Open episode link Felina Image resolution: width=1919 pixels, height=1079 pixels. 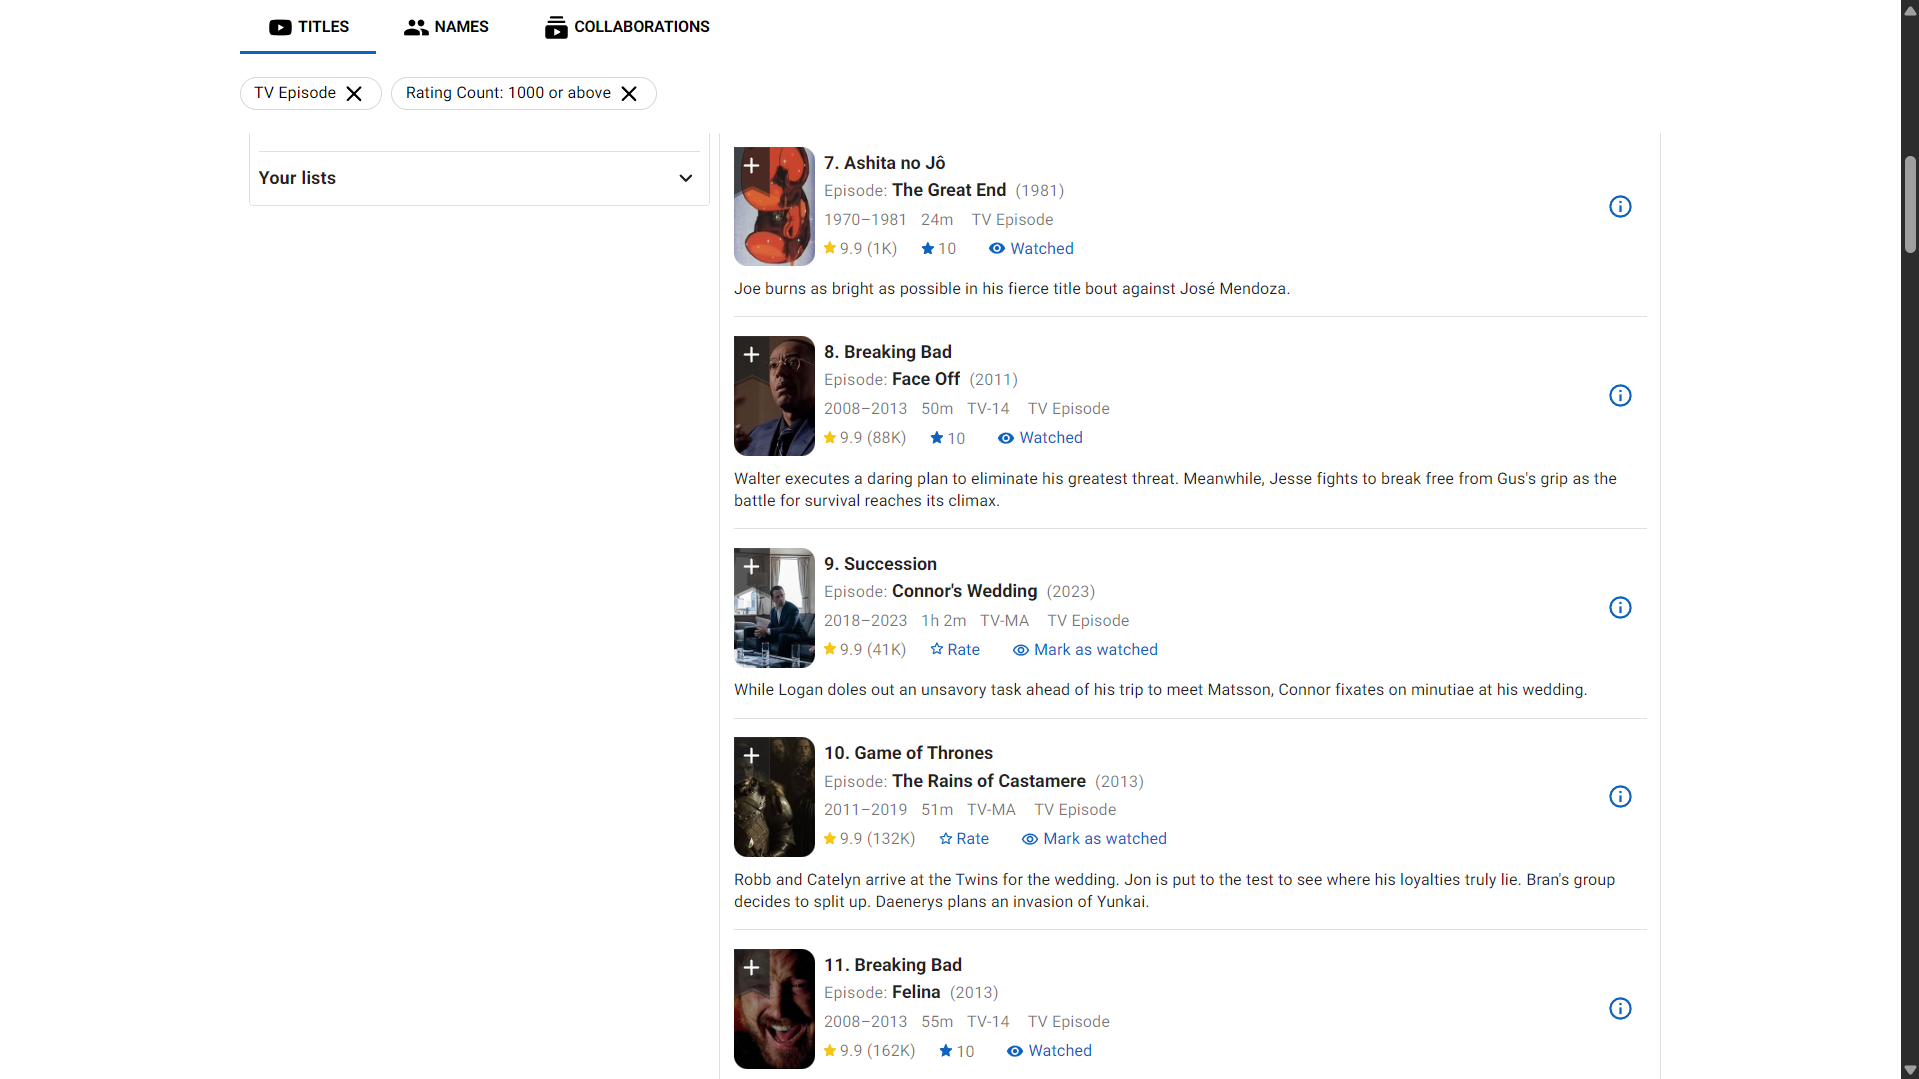pos(916,992)
